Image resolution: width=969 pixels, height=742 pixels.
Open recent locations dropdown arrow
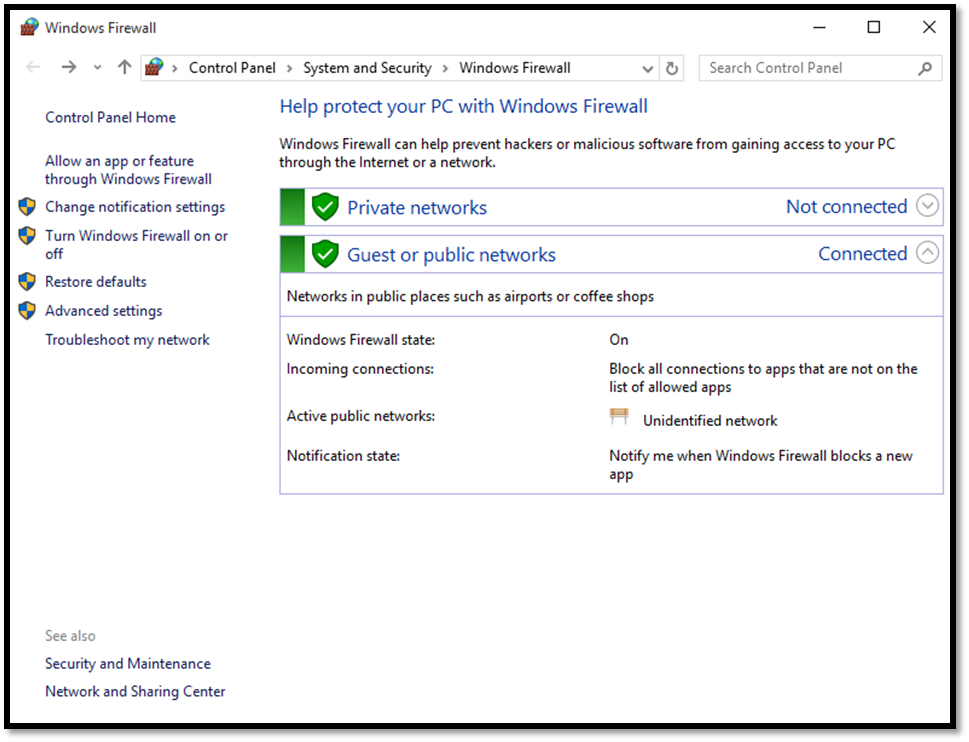97,68
